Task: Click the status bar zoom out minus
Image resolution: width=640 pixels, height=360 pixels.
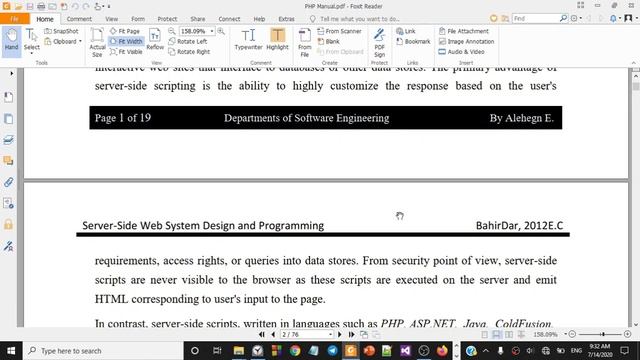Action: pyautogui.click(x=572, y=334)
